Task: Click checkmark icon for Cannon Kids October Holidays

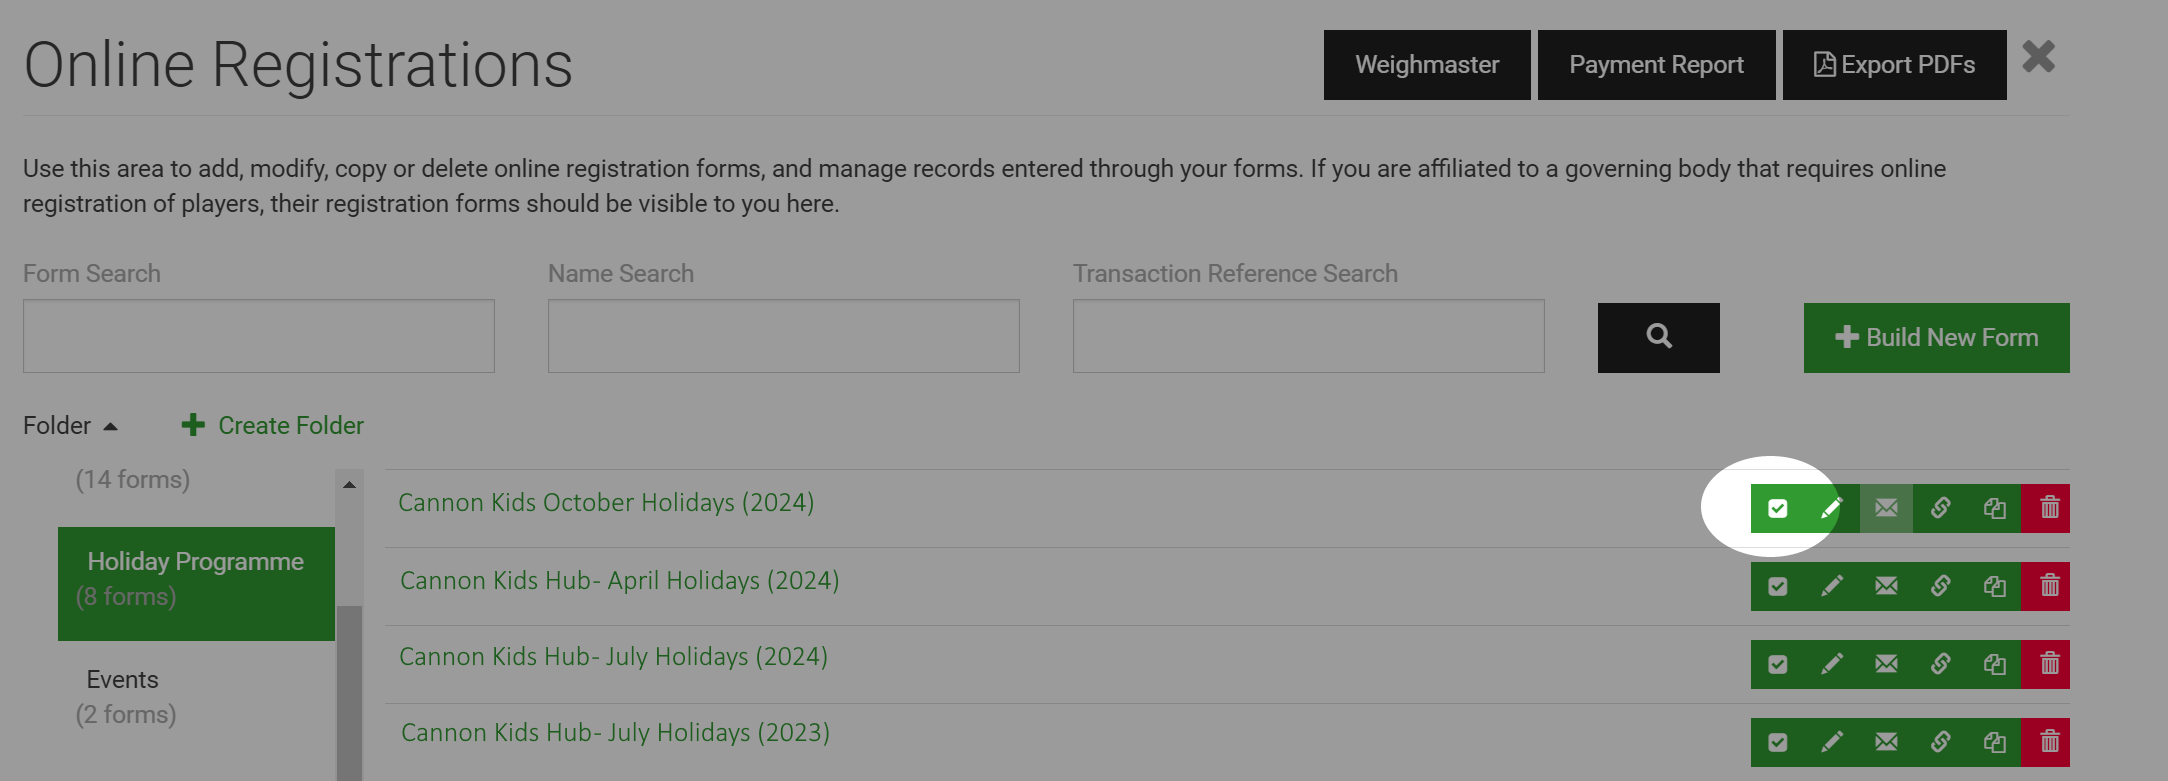Action: tap(1777, 508)
